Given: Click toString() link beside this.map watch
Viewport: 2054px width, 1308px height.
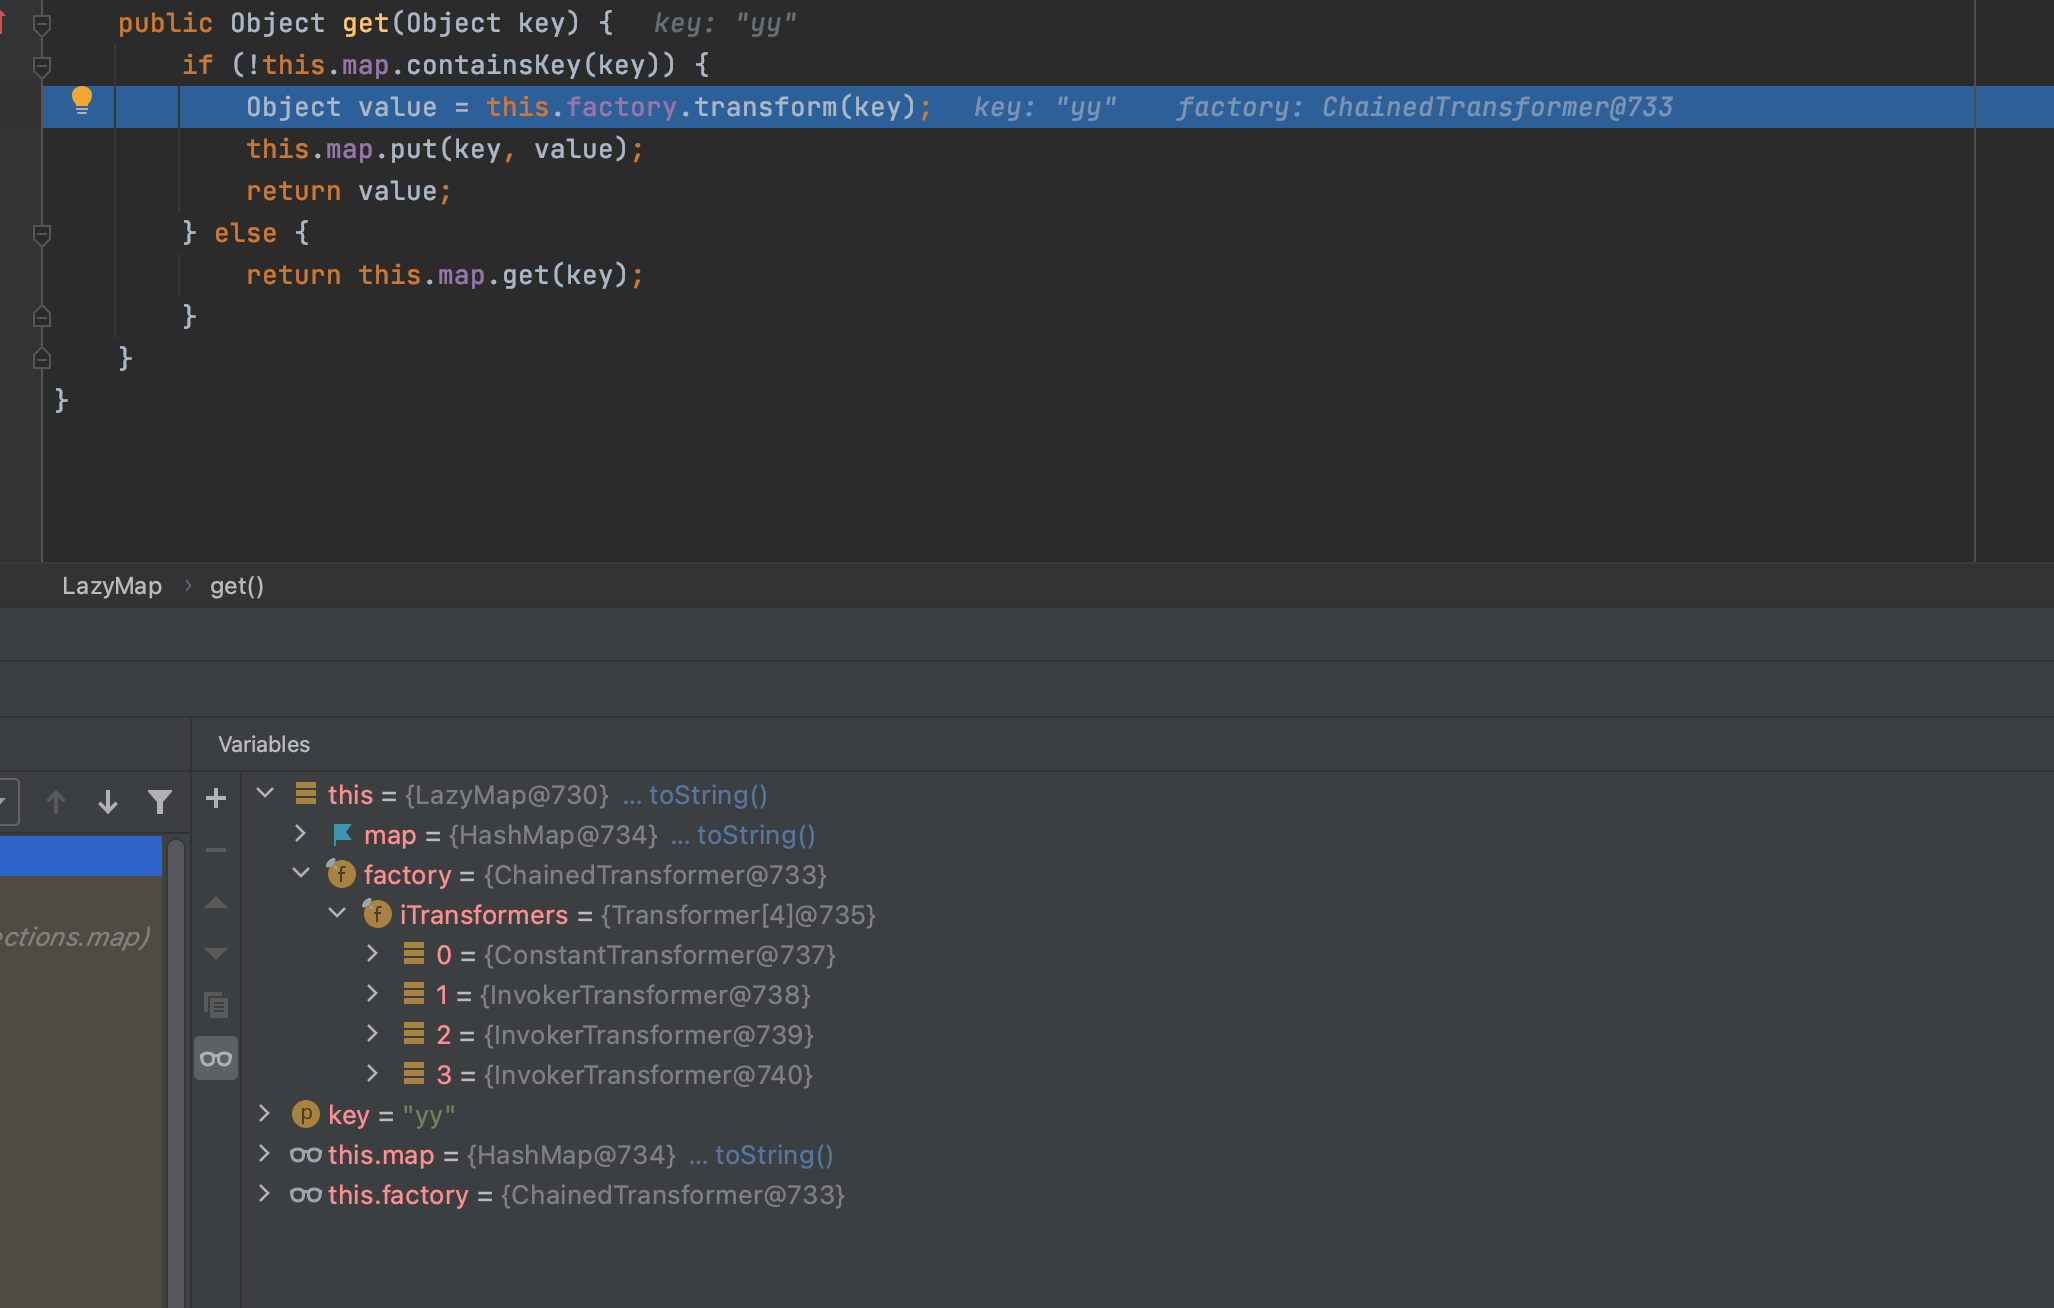Looking at the screenshot, I should (x=774, y=1155).
